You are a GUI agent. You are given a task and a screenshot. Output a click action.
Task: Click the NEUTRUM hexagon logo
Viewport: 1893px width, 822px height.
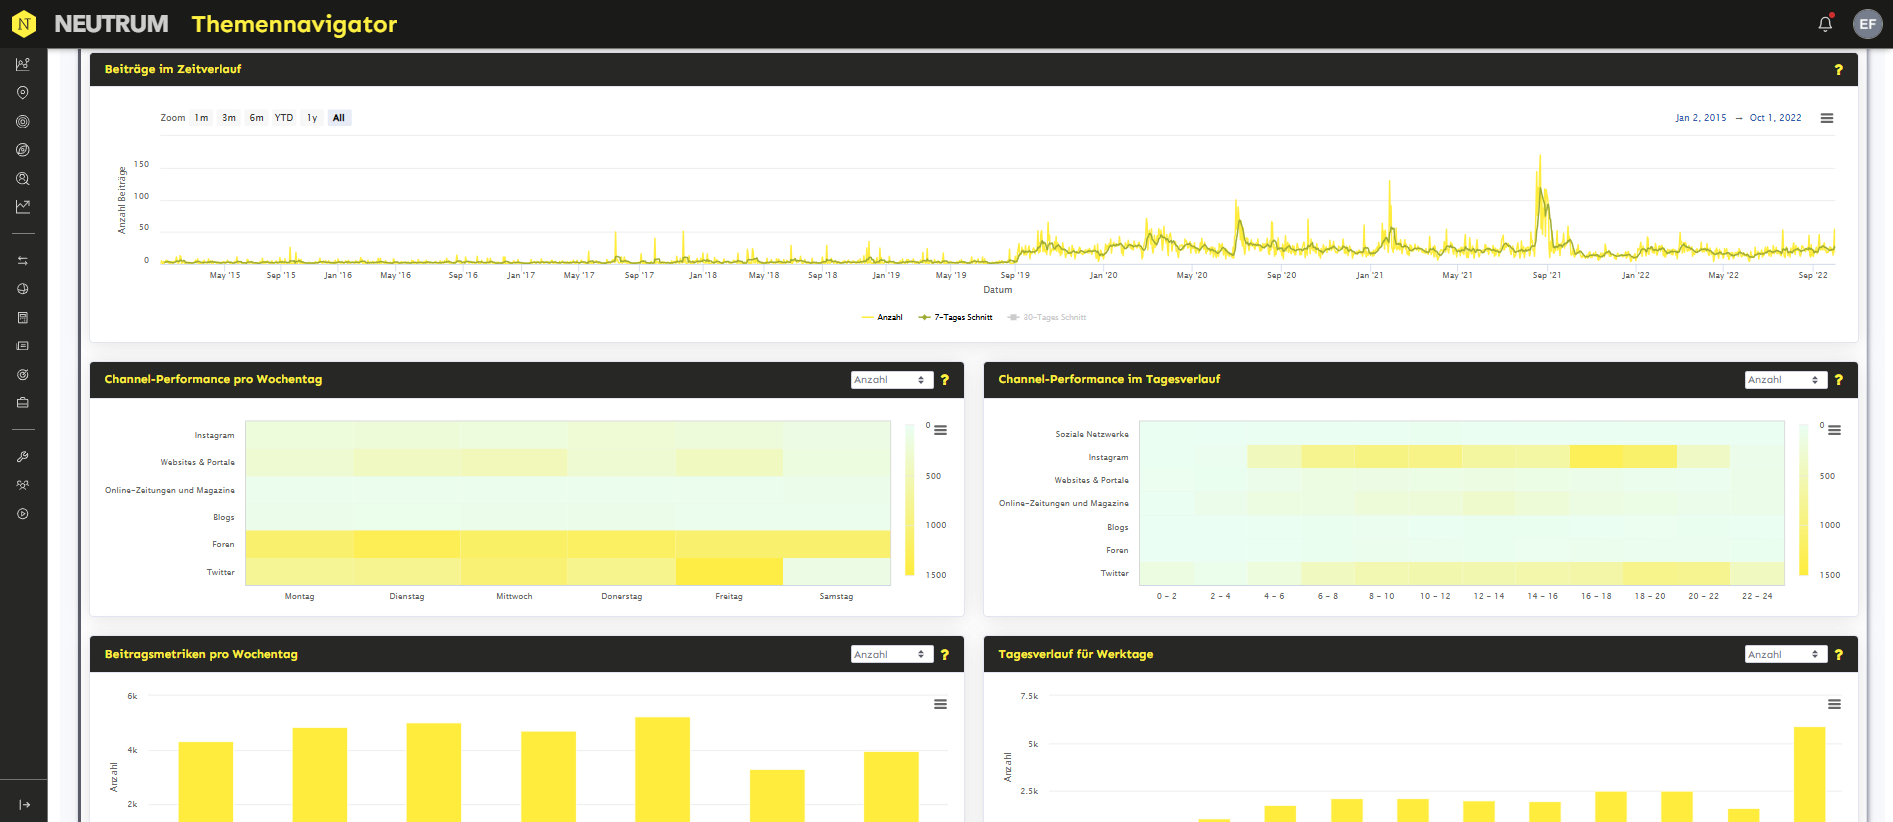[23, 23]
